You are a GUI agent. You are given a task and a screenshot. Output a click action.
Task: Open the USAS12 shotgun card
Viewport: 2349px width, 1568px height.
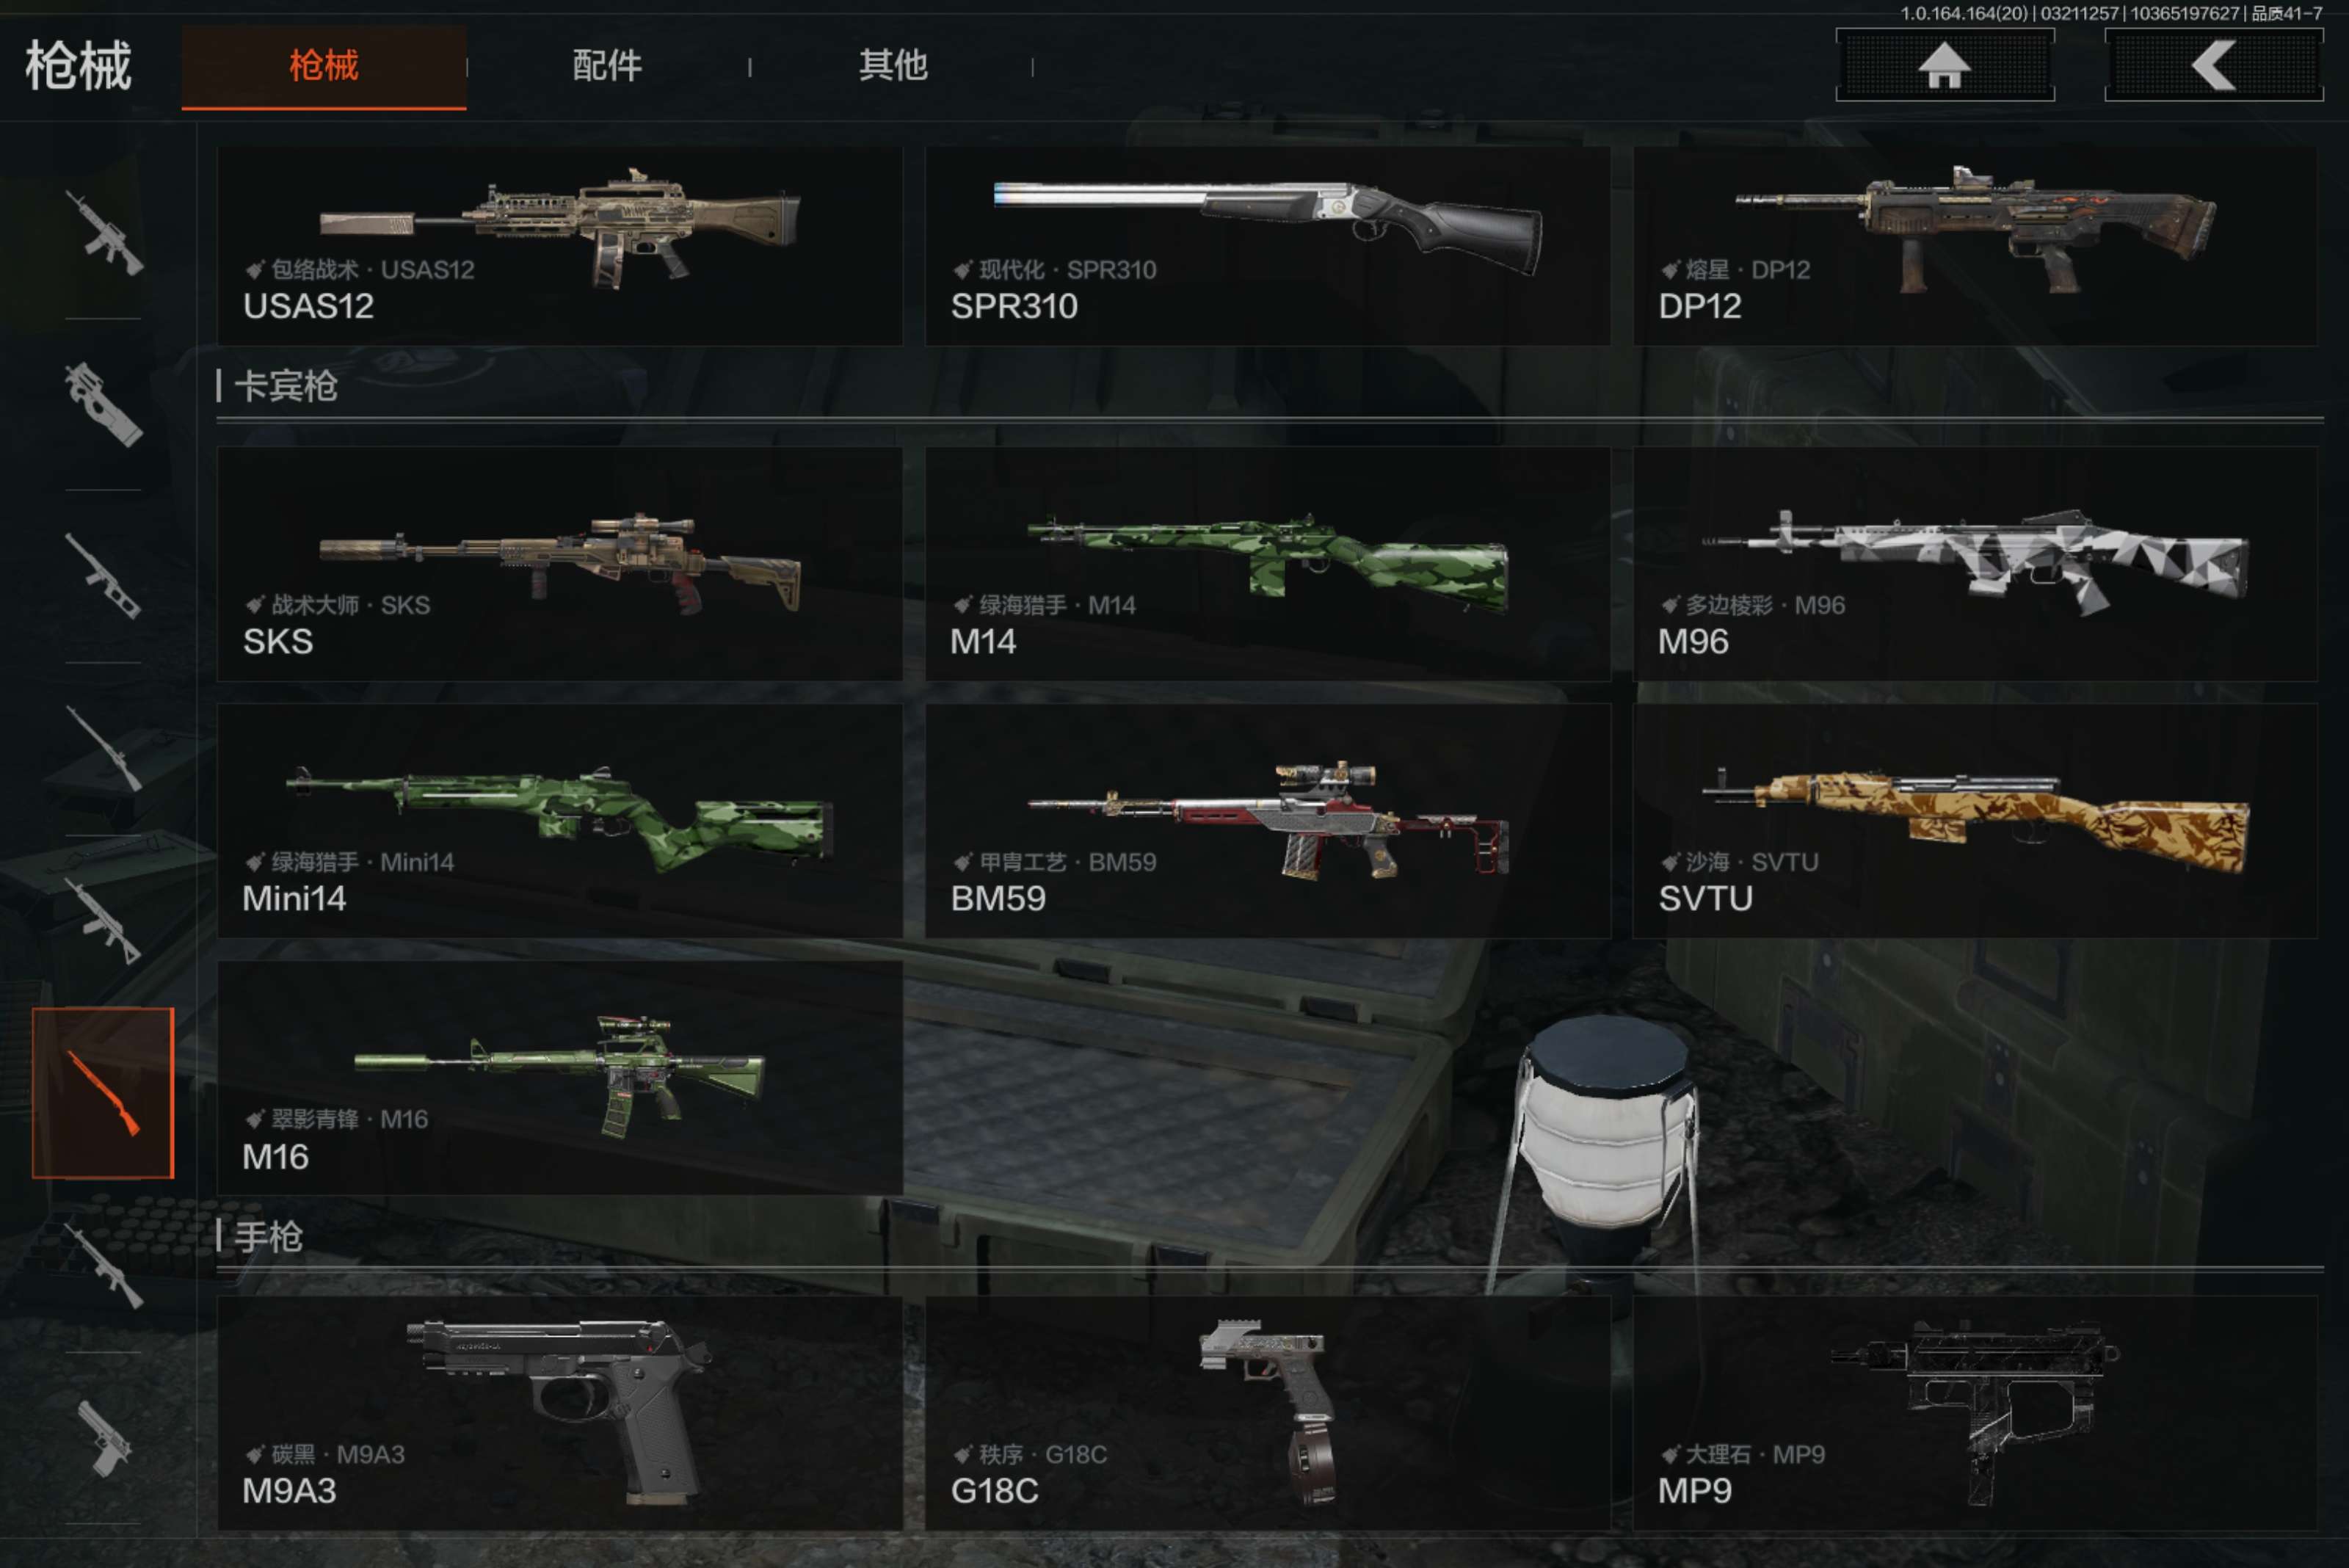coord(560,246)
